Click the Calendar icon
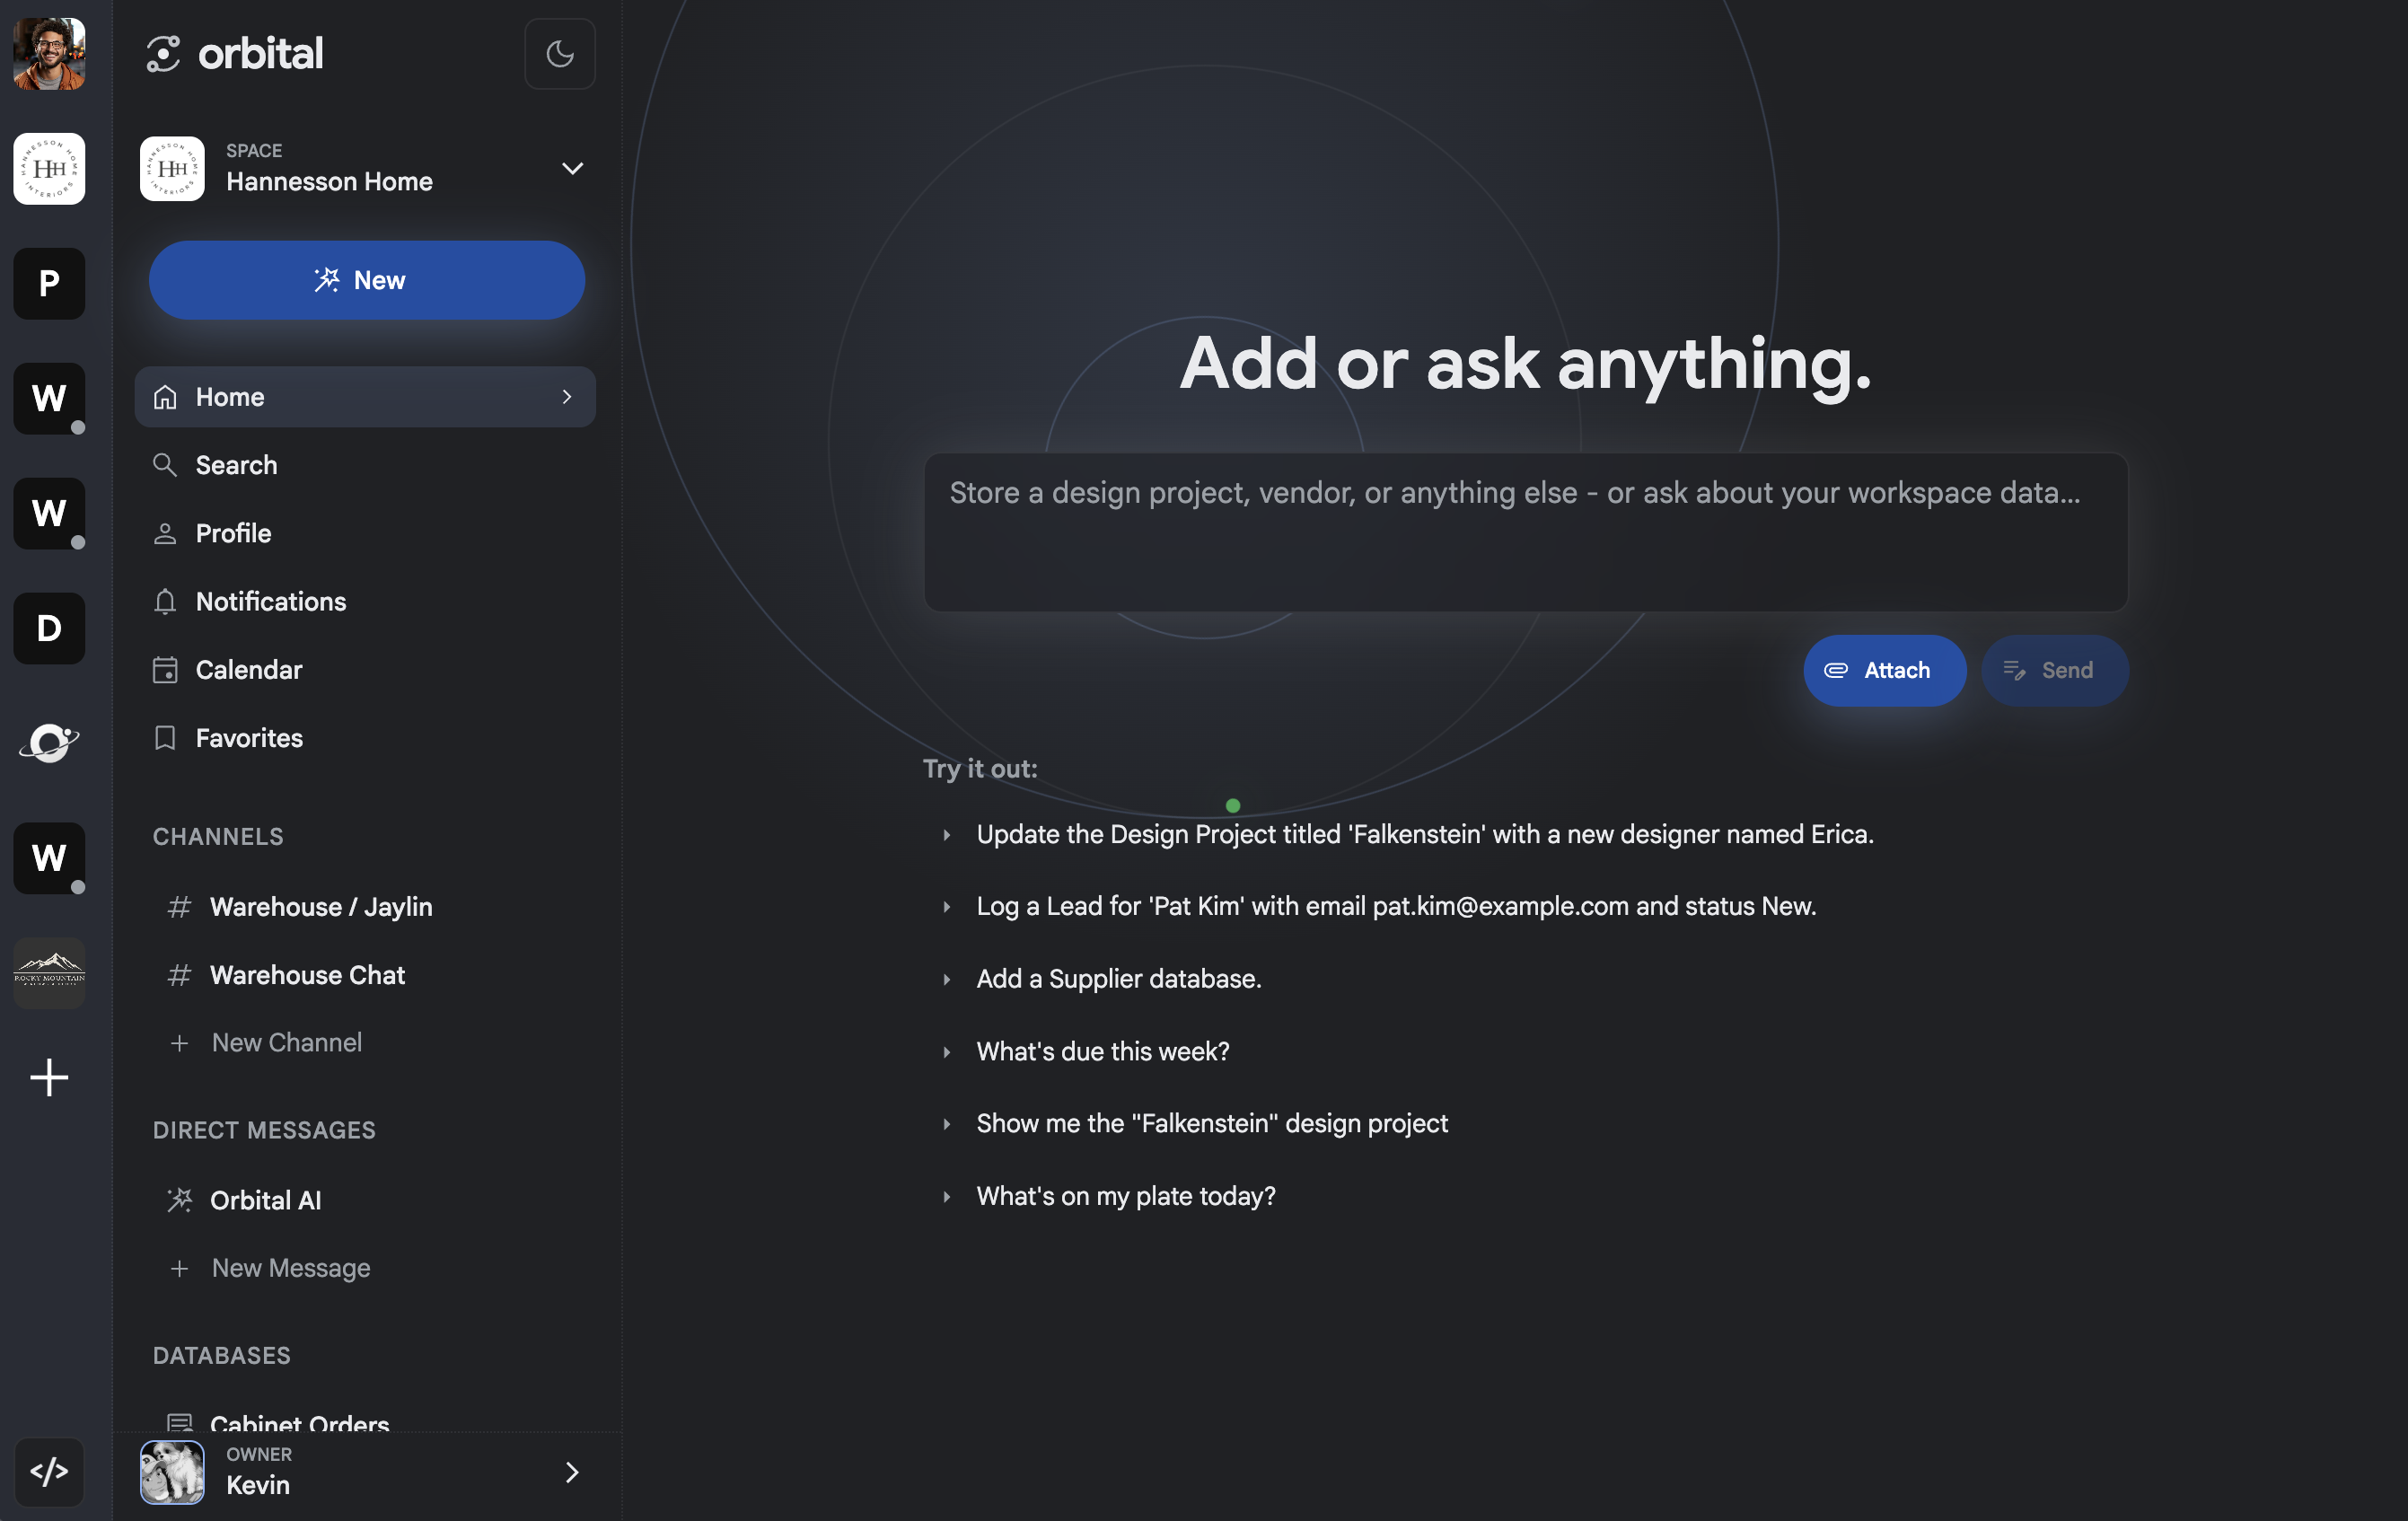Image resolution: width=2408 pixels, height=1521 pixels. 165,670
